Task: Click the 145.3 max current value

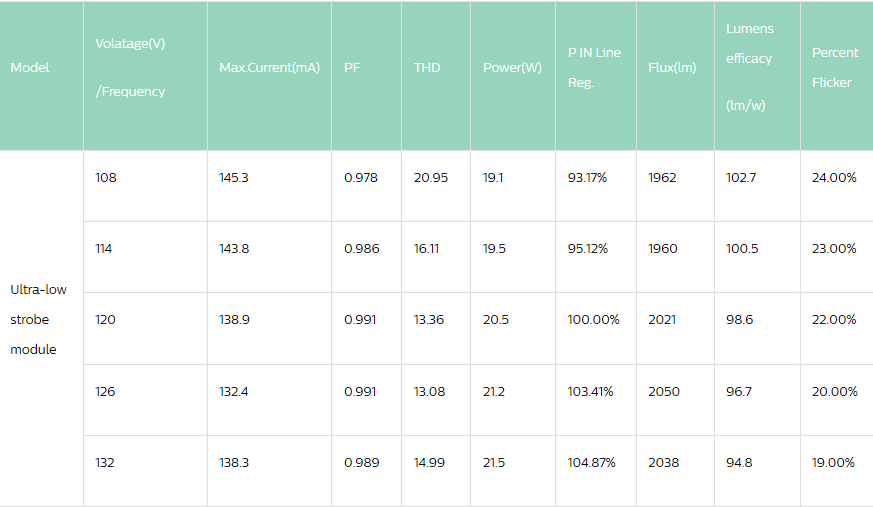Action: pos(235,178)
